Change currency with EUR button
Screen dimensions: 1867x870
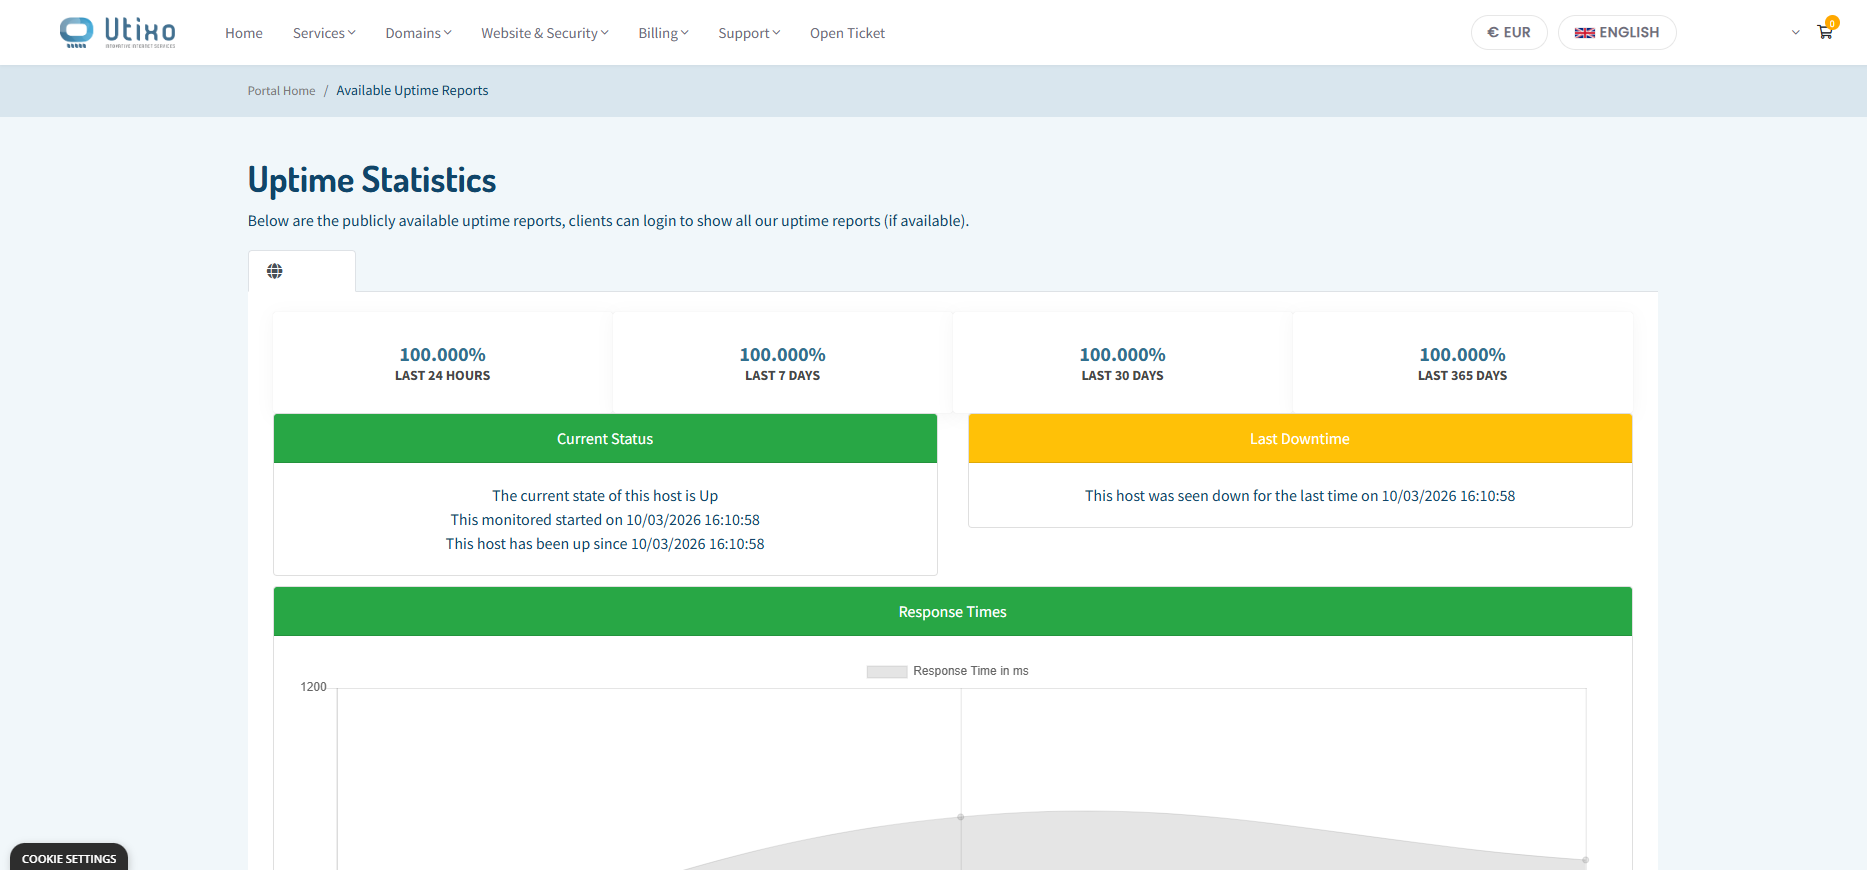coord(1509,33)
